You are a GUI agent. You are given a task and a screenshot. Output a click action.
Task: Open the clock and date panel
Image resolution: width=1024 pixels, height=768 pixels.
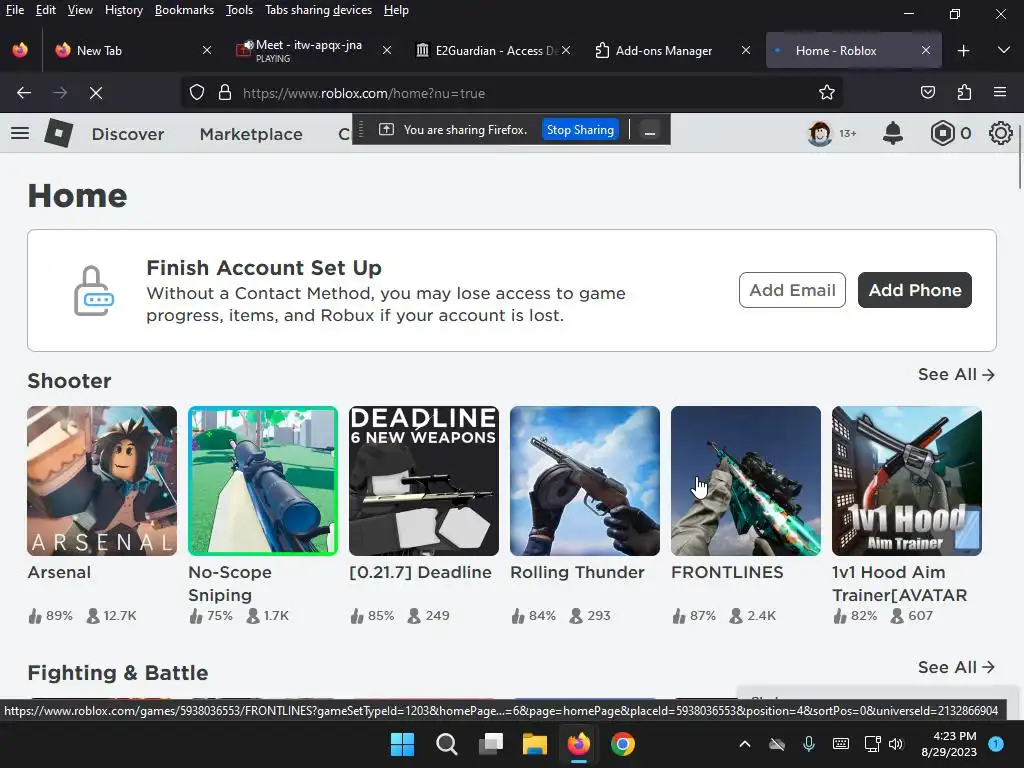(949, 744)
